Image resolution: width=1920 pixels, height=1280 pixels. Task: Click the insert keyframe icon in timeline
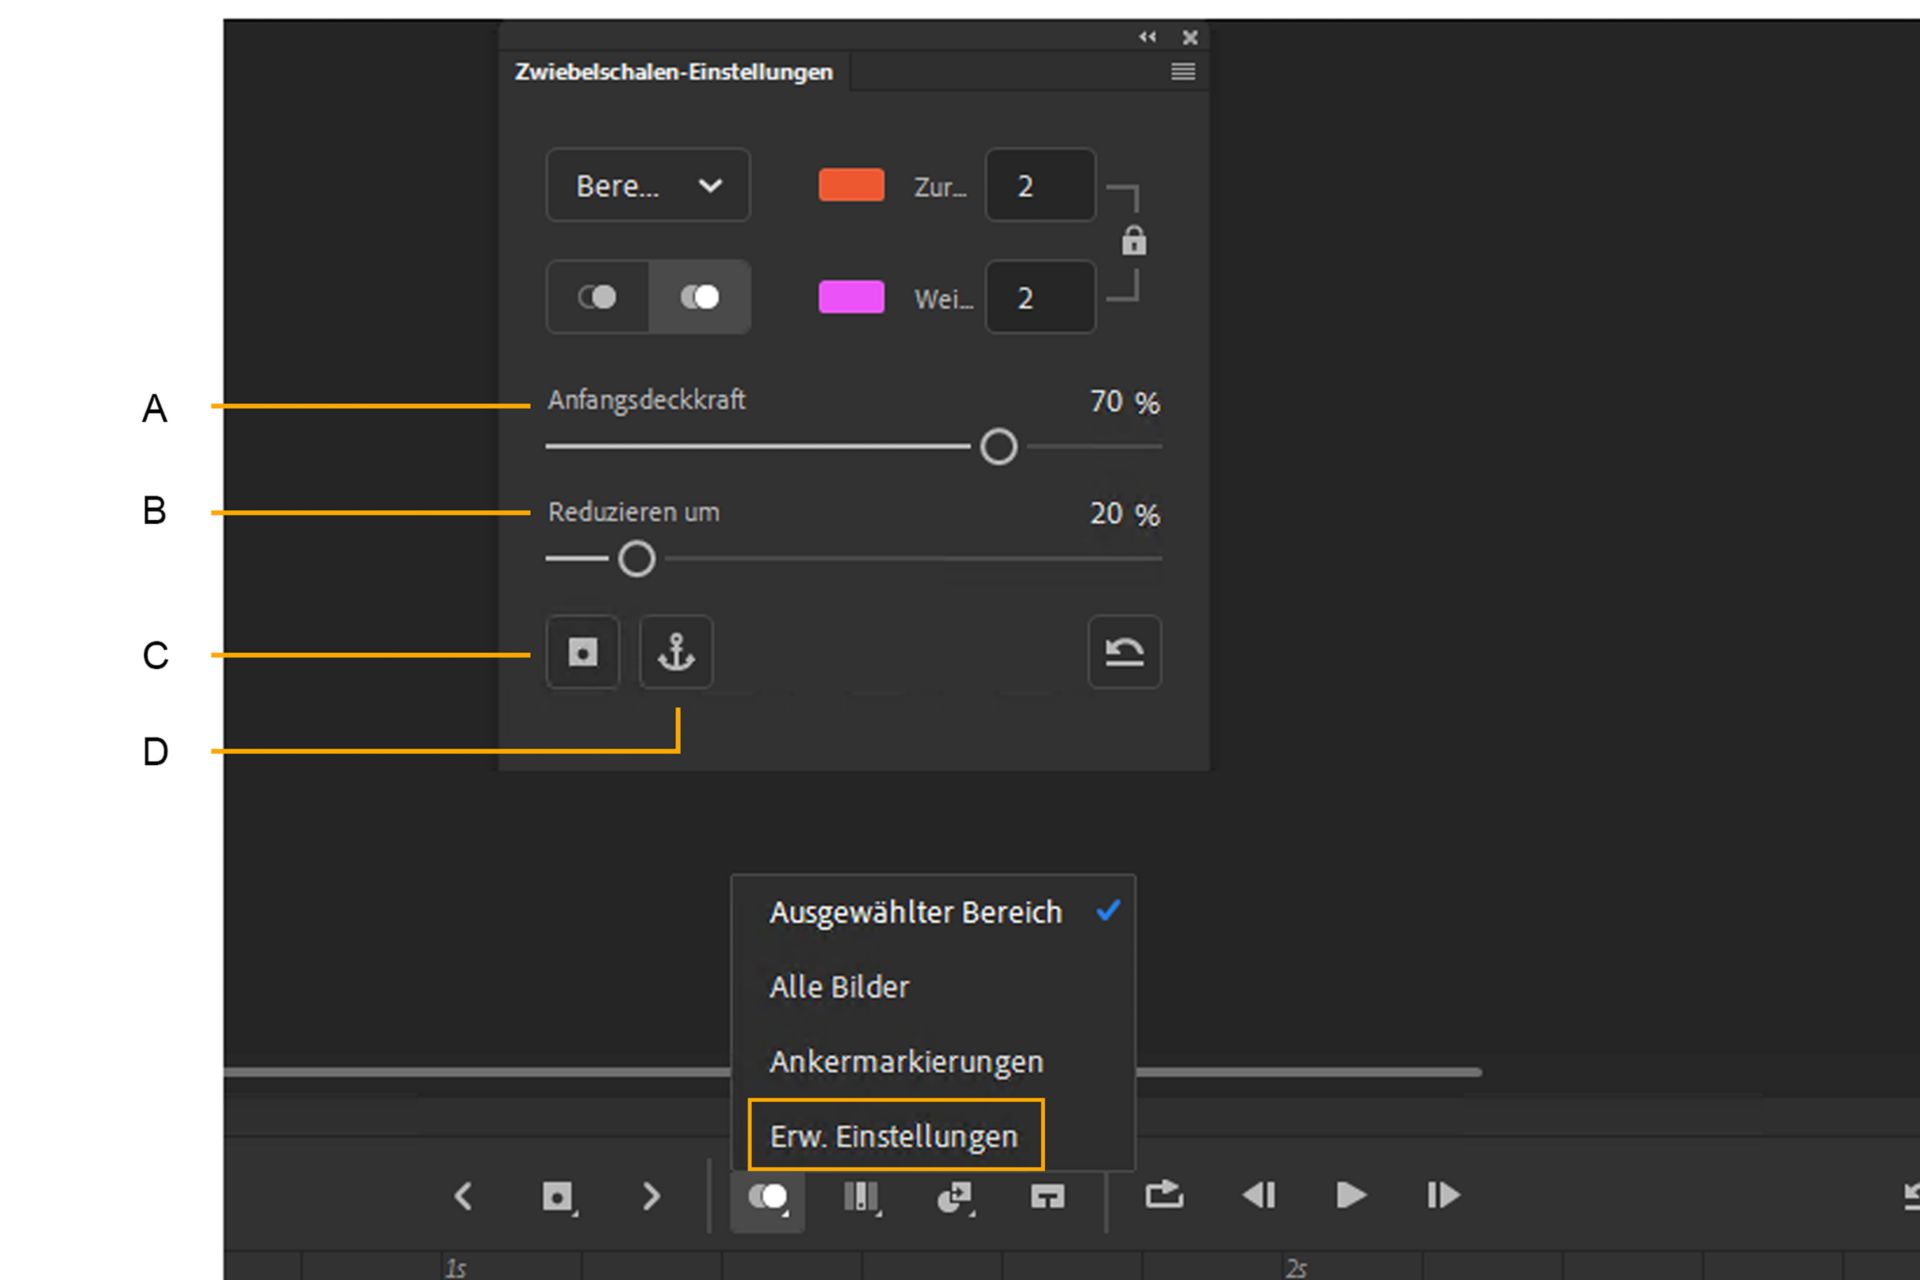coord(557,1196)
